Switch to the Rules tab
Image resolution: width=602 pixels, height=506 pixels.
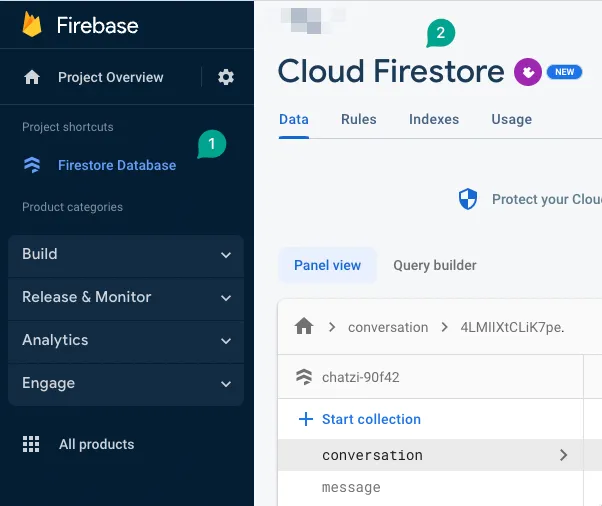point(359,119)
